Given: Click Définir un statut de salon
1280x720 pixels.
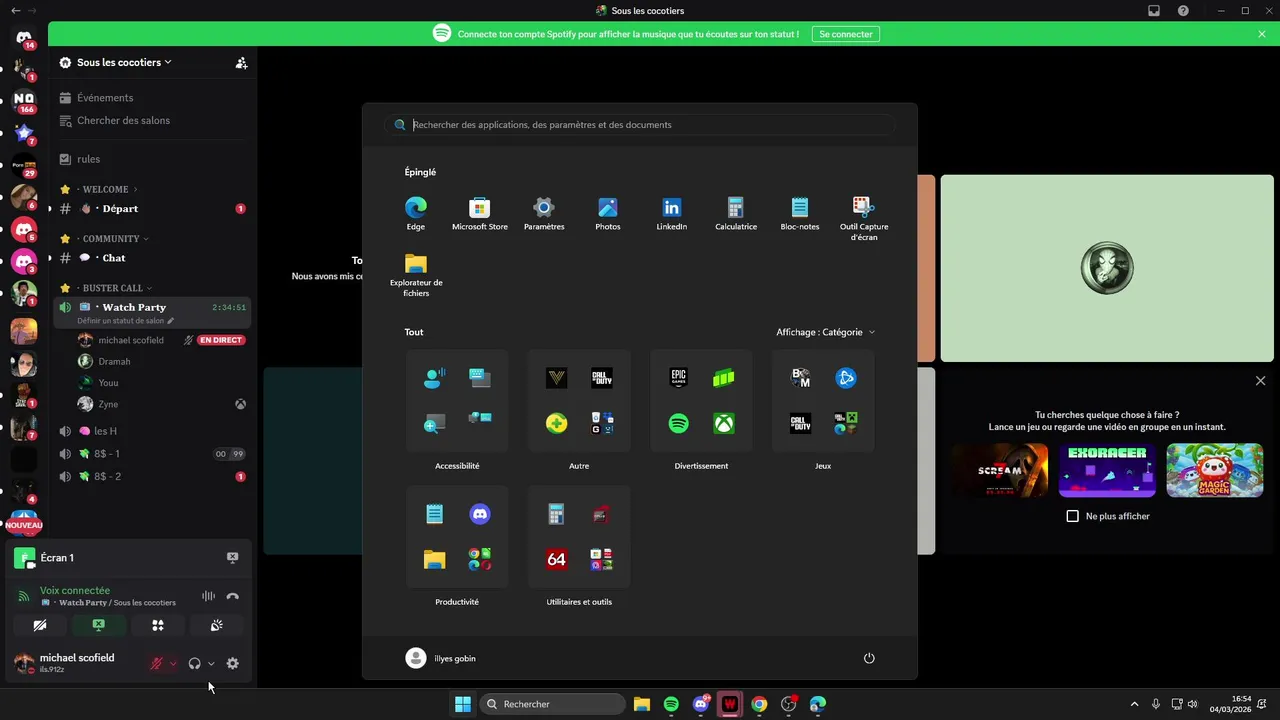Looking at the screenshot, I should click(x=125, y=321).
